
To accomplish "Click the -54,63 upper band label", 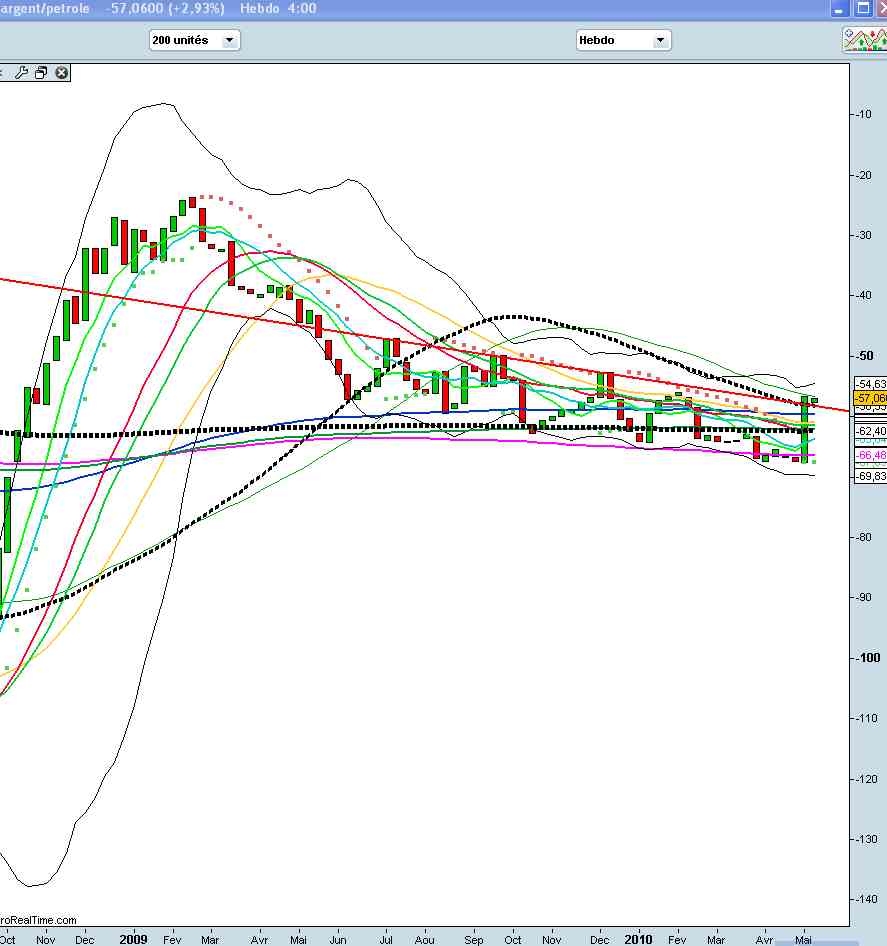I will (869, 384).
